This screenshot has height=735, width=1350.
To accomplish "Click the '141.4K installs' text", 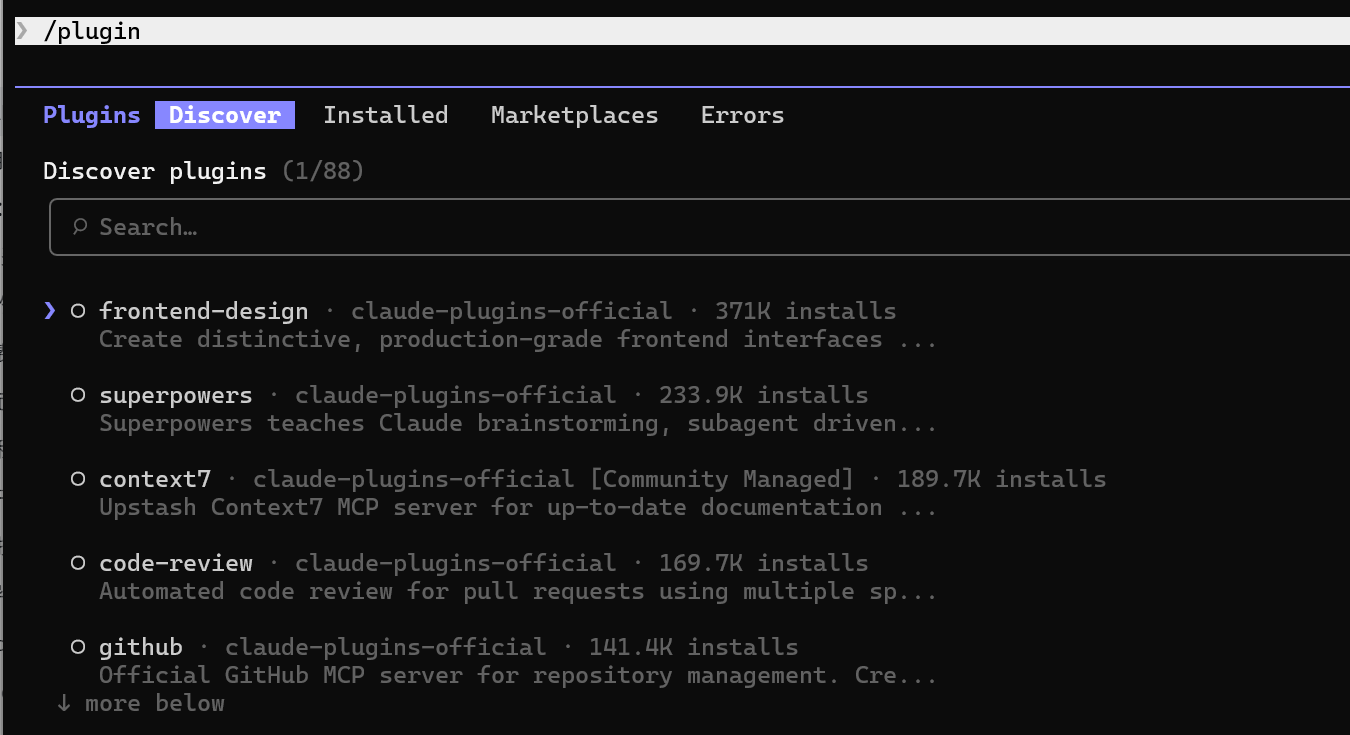I will [x=693, y=647].
